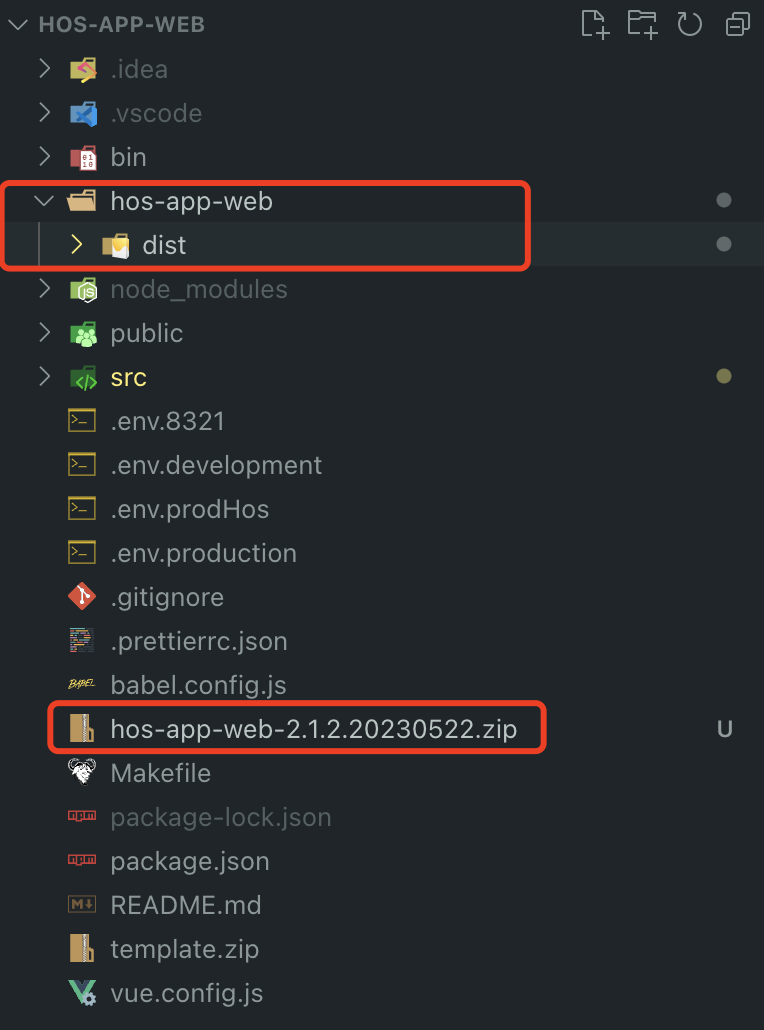Collapse the HOS-APP-WEB root section
Screen dimensions: 764x1030
[x=18, y=24]
